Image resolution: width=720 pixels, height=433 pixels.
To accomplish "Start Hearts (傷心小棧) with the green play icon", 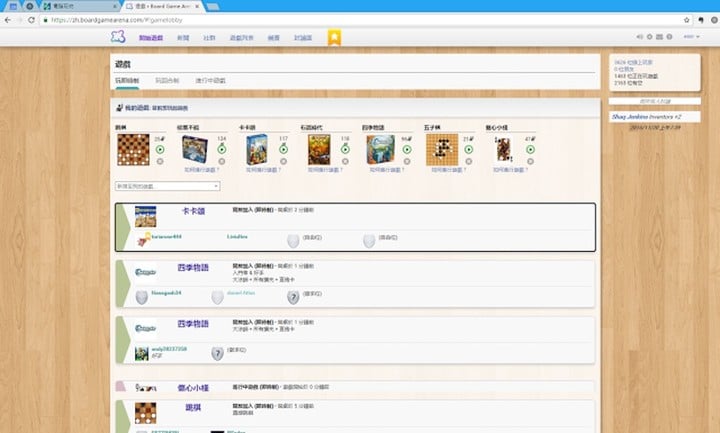I will (x=530, y=149).
